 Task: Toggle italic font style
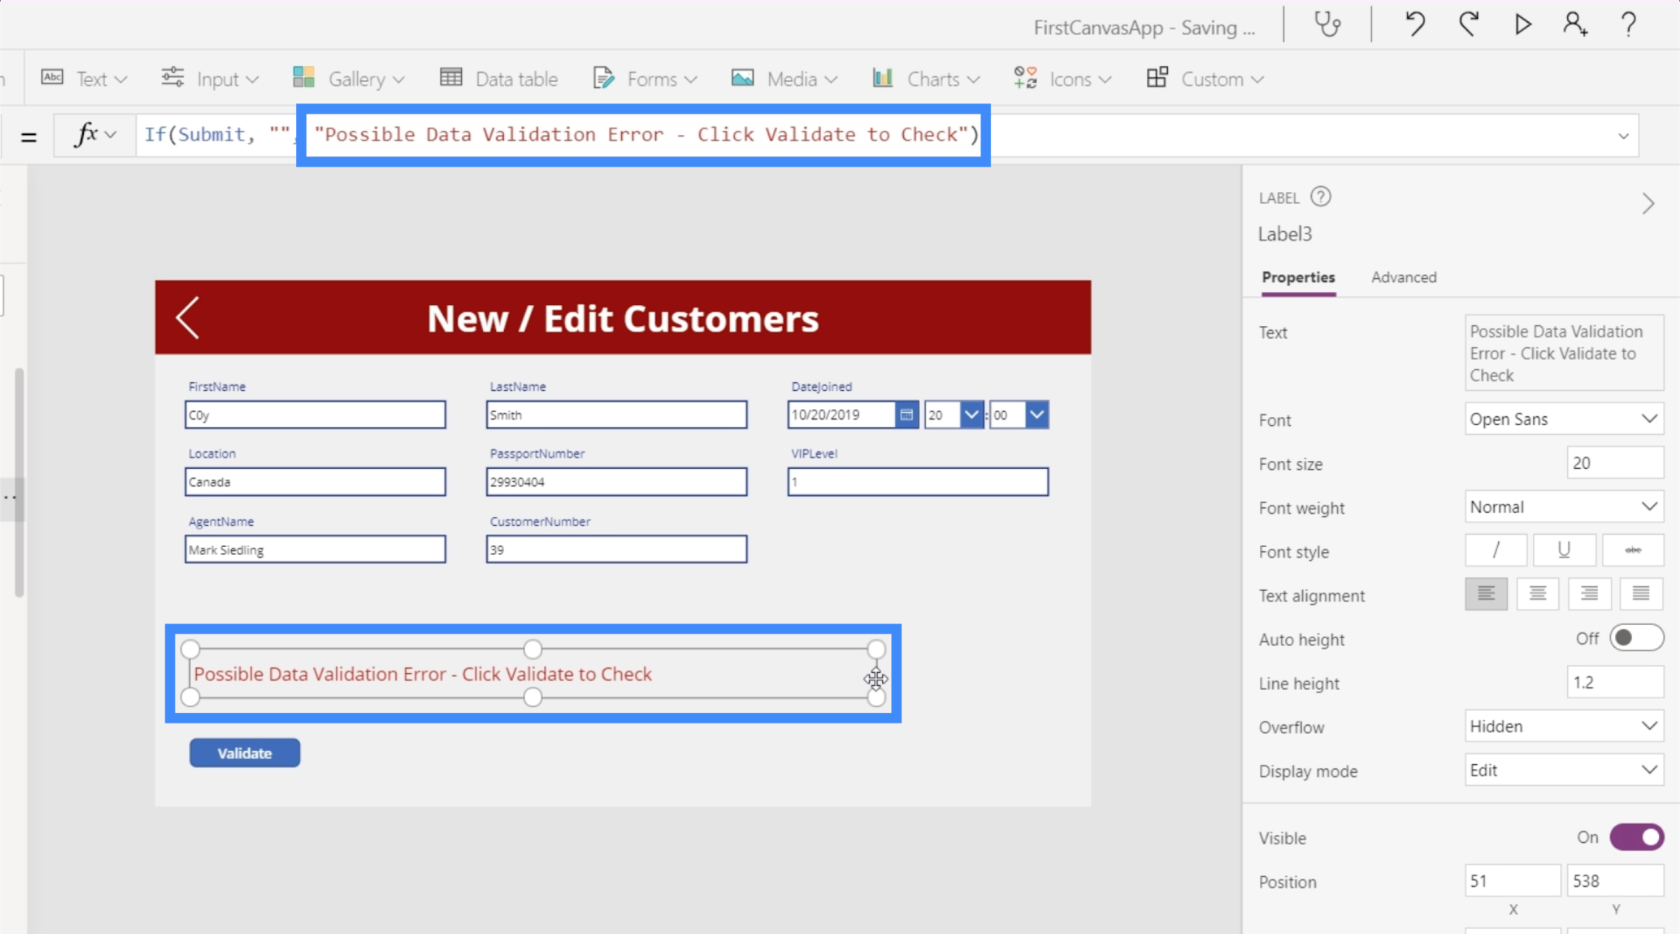coord(1496,550)
